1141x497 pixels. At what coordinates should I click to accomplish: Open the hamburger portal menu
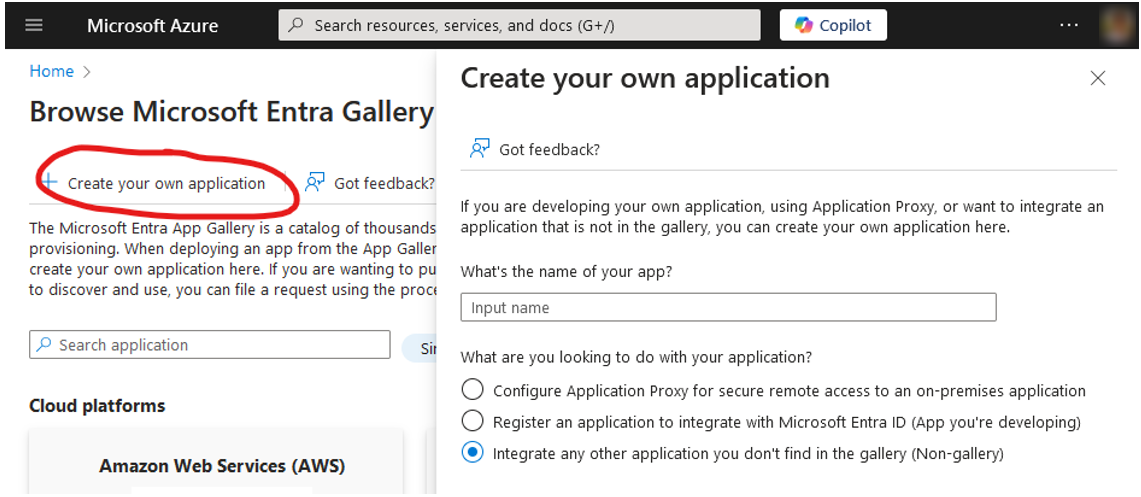click(34, 25)
